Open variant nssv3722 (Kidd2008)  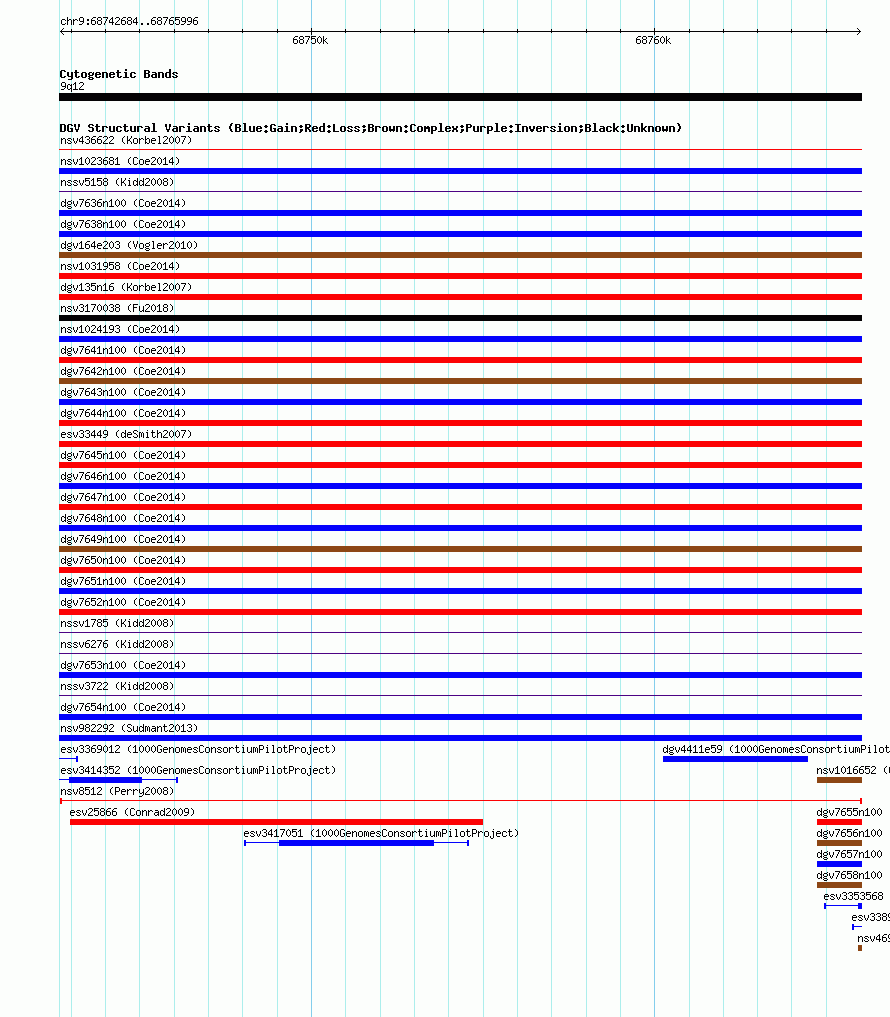pos(117,686)
